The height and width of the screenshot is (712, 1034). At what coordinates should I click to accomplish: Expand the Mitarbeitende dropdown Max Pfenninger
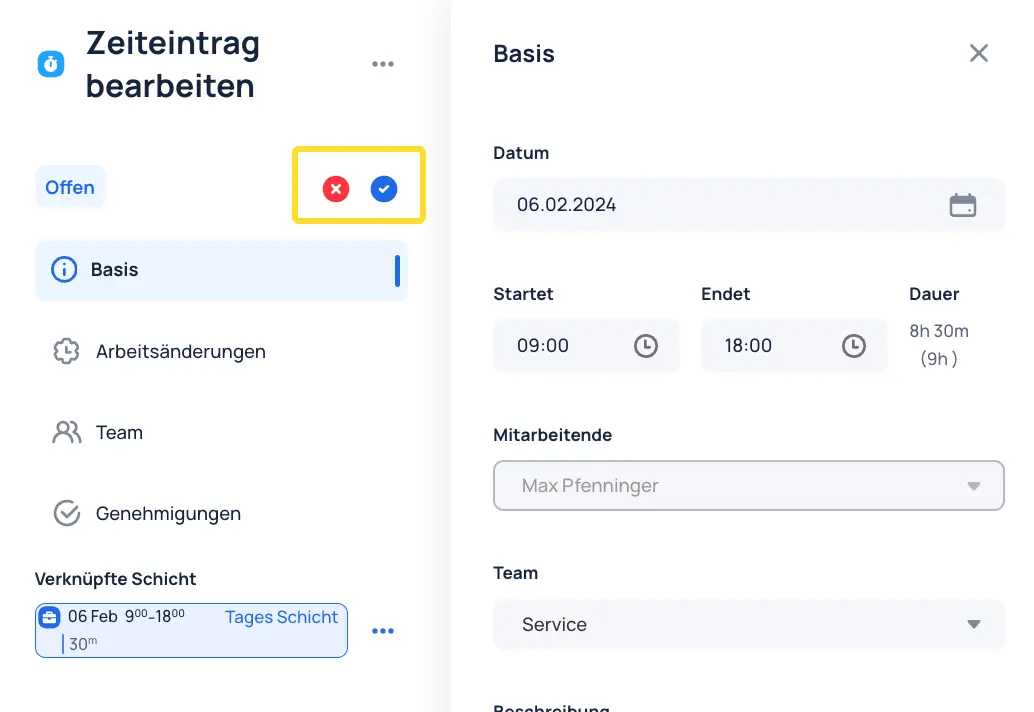(748, 486)
